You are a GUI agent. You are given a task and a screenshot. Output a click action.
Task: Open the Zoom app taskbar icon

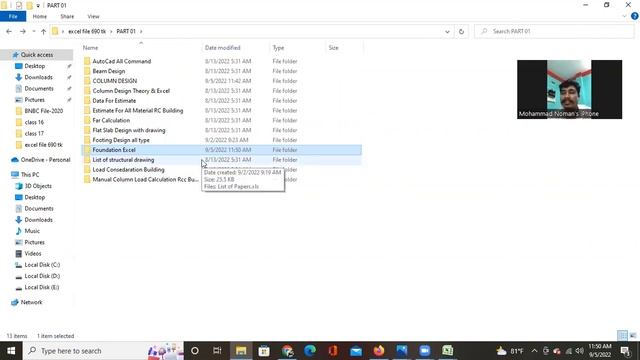[424, 351]
